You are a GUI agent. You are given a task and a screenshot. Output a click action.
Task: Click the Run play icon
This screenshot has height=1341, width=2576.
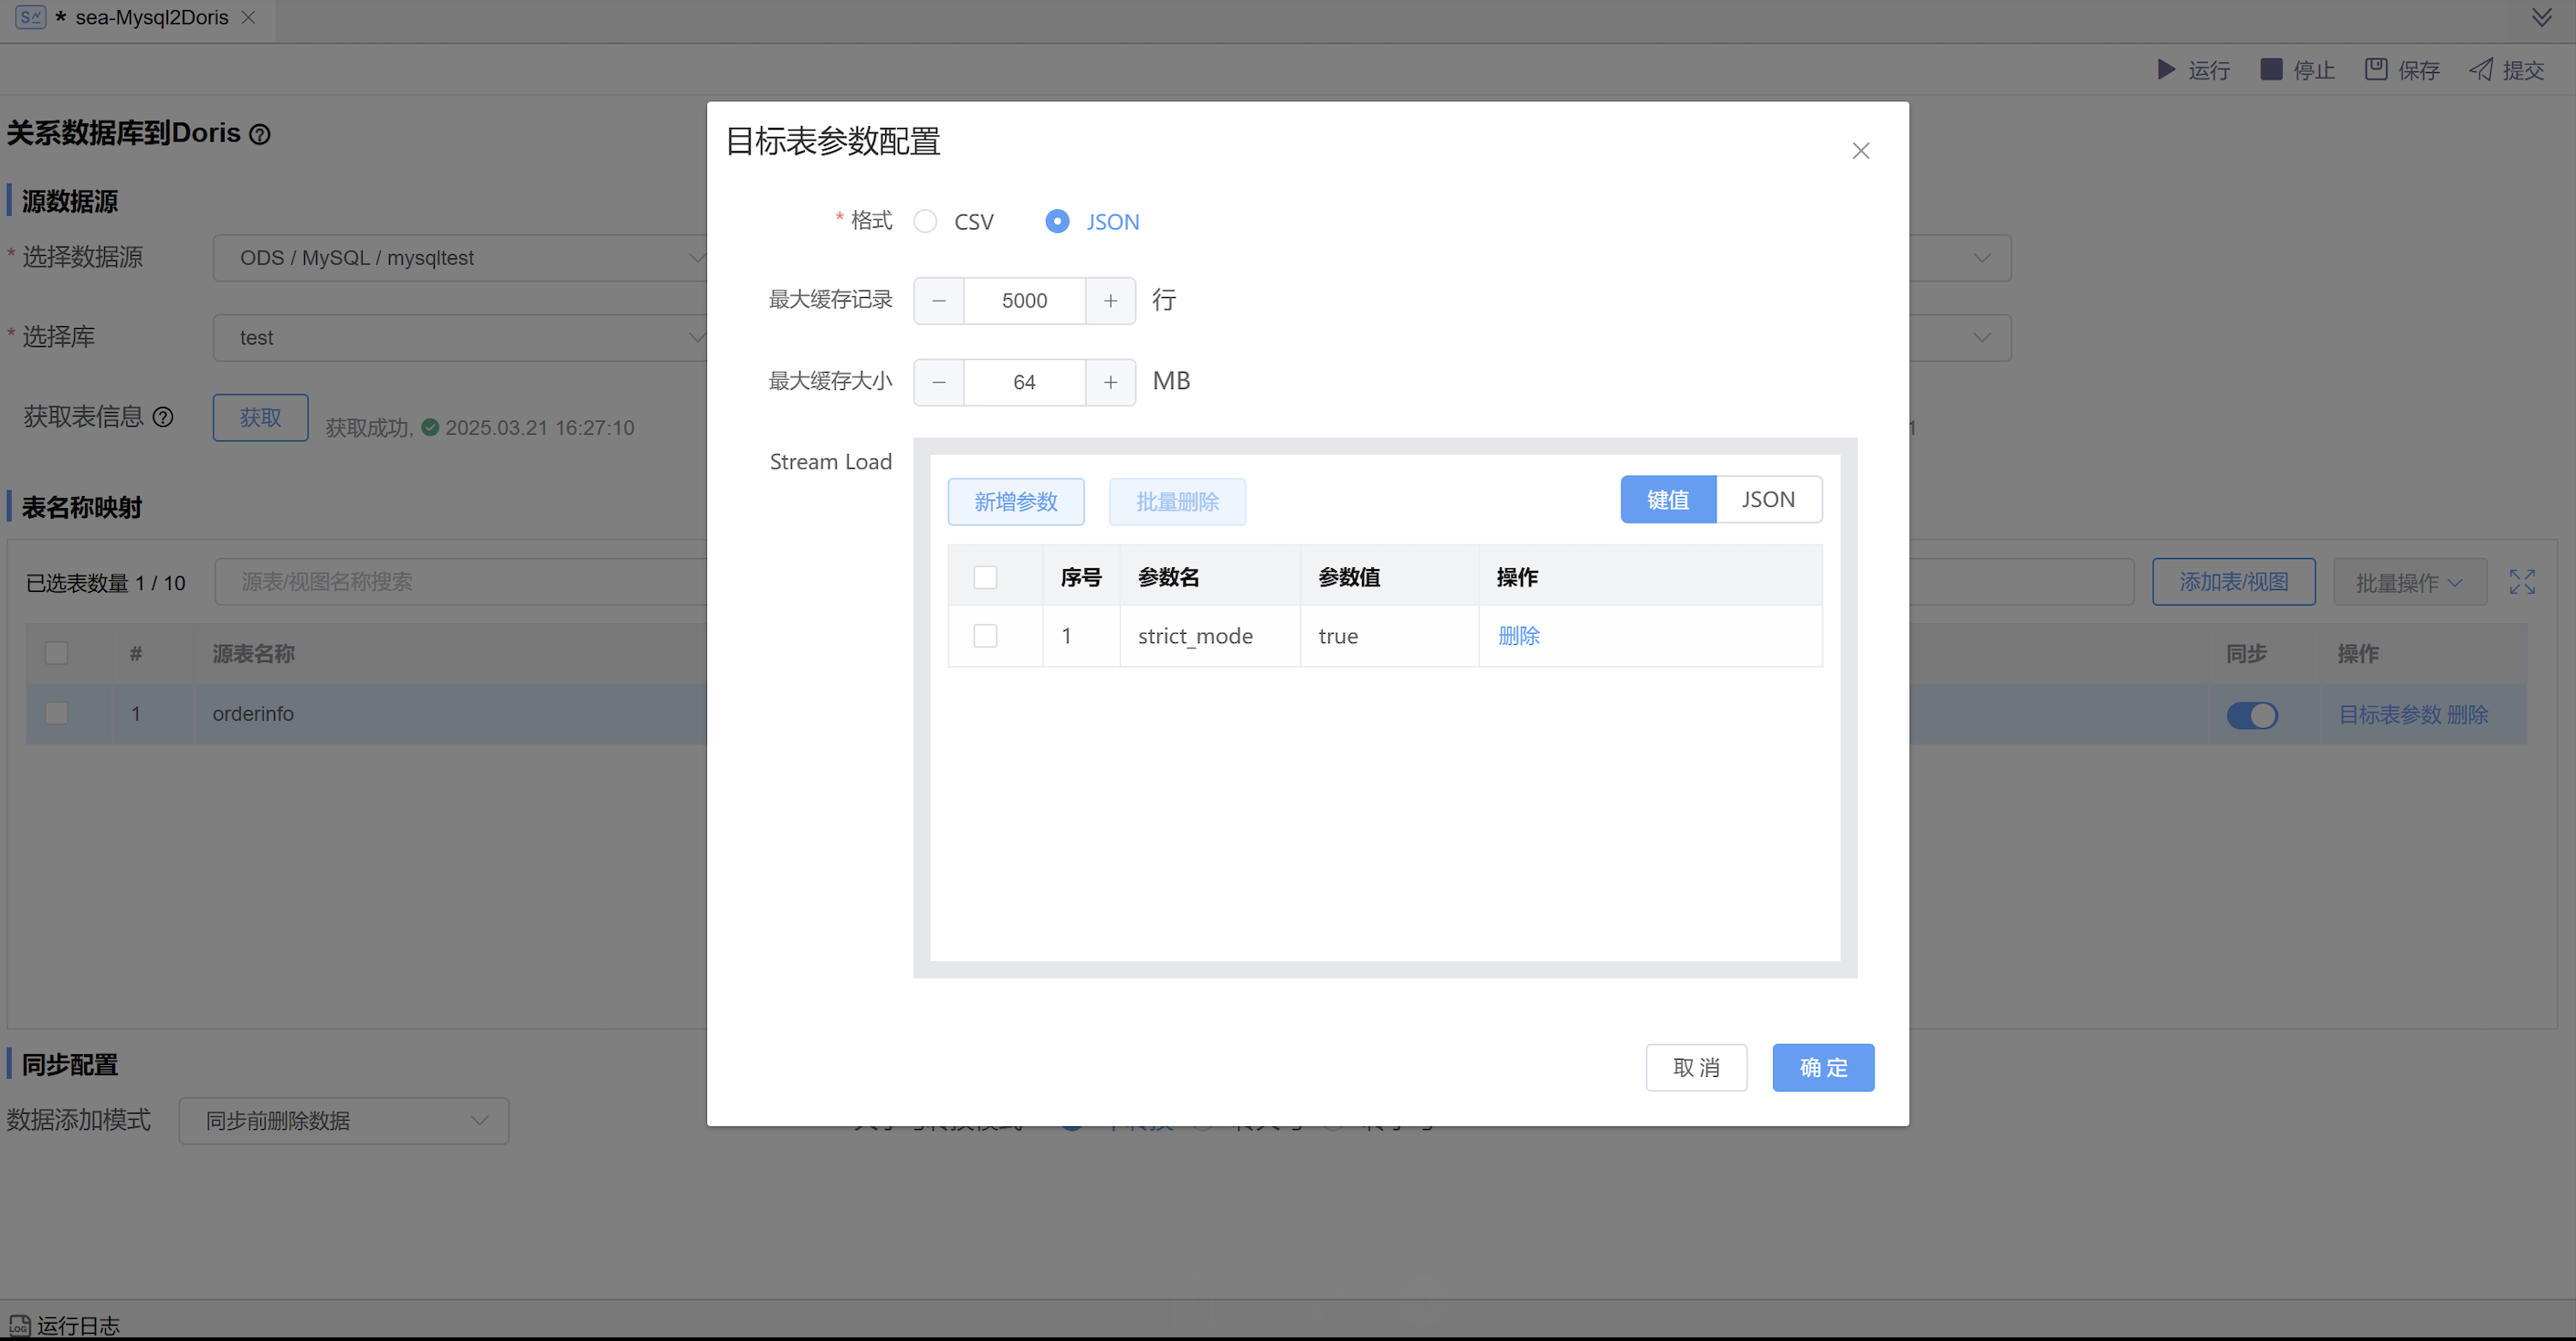point(2165,69)
